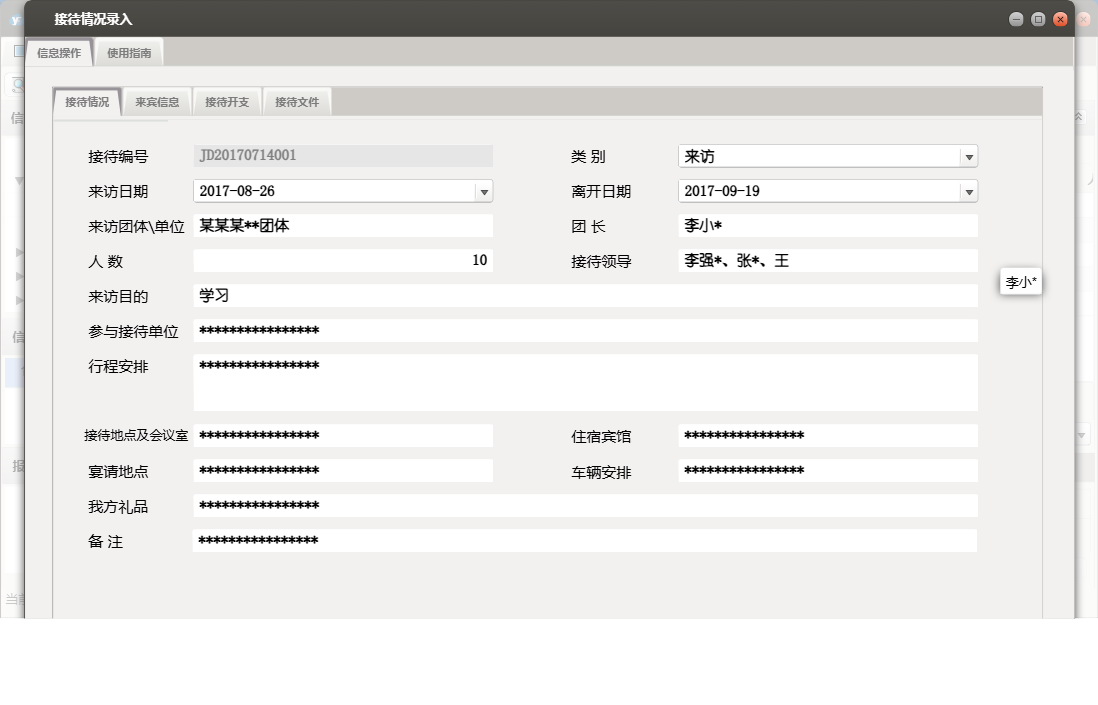Click the 接待领导 input field
The width and height of the screenshot is (1098, 705).
pos(828,260)
